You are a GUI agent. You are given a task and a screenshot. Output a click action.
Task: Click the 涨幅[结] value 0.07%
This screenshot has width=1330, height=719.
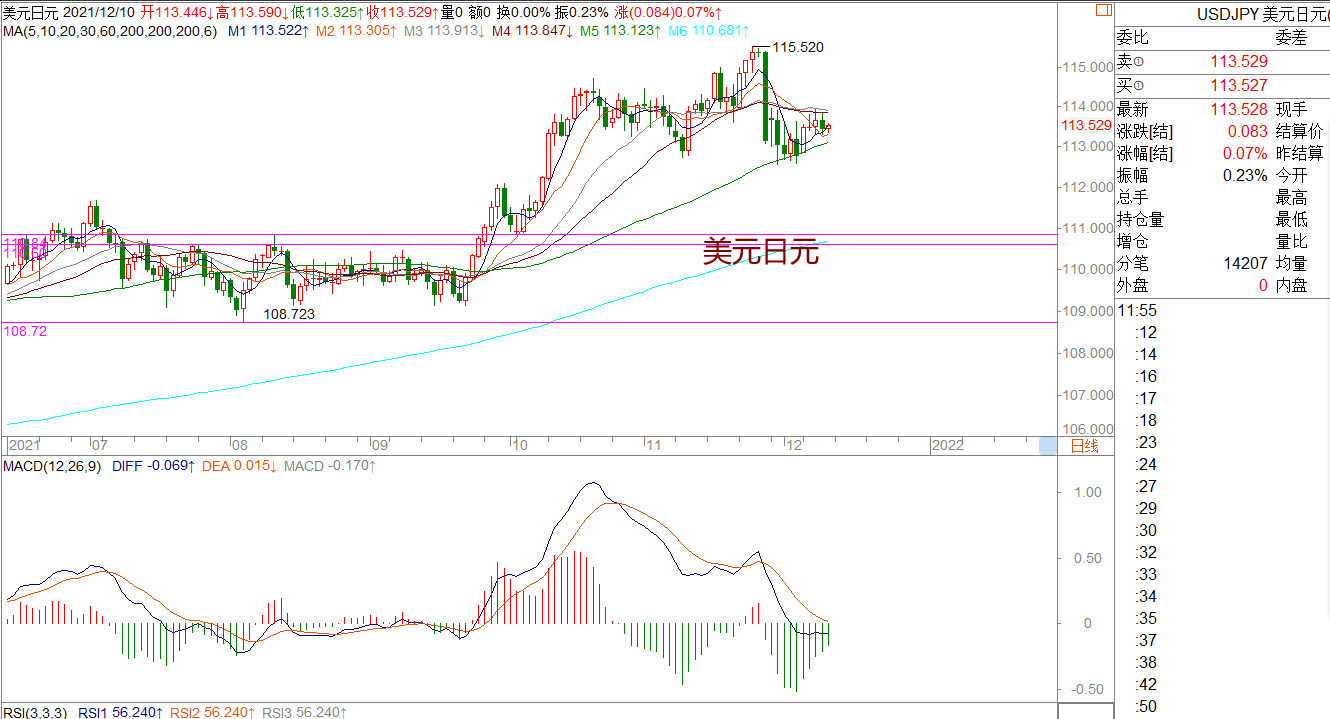[x=1245, y=154]
